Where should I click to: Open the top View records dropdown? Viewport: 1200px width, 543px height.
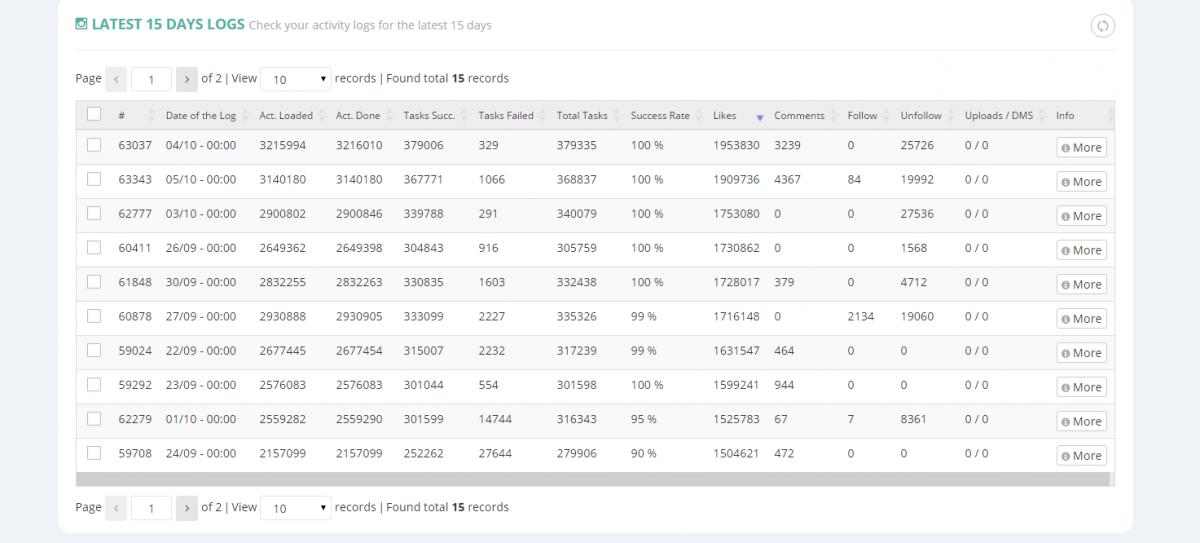tap(296, 79)
